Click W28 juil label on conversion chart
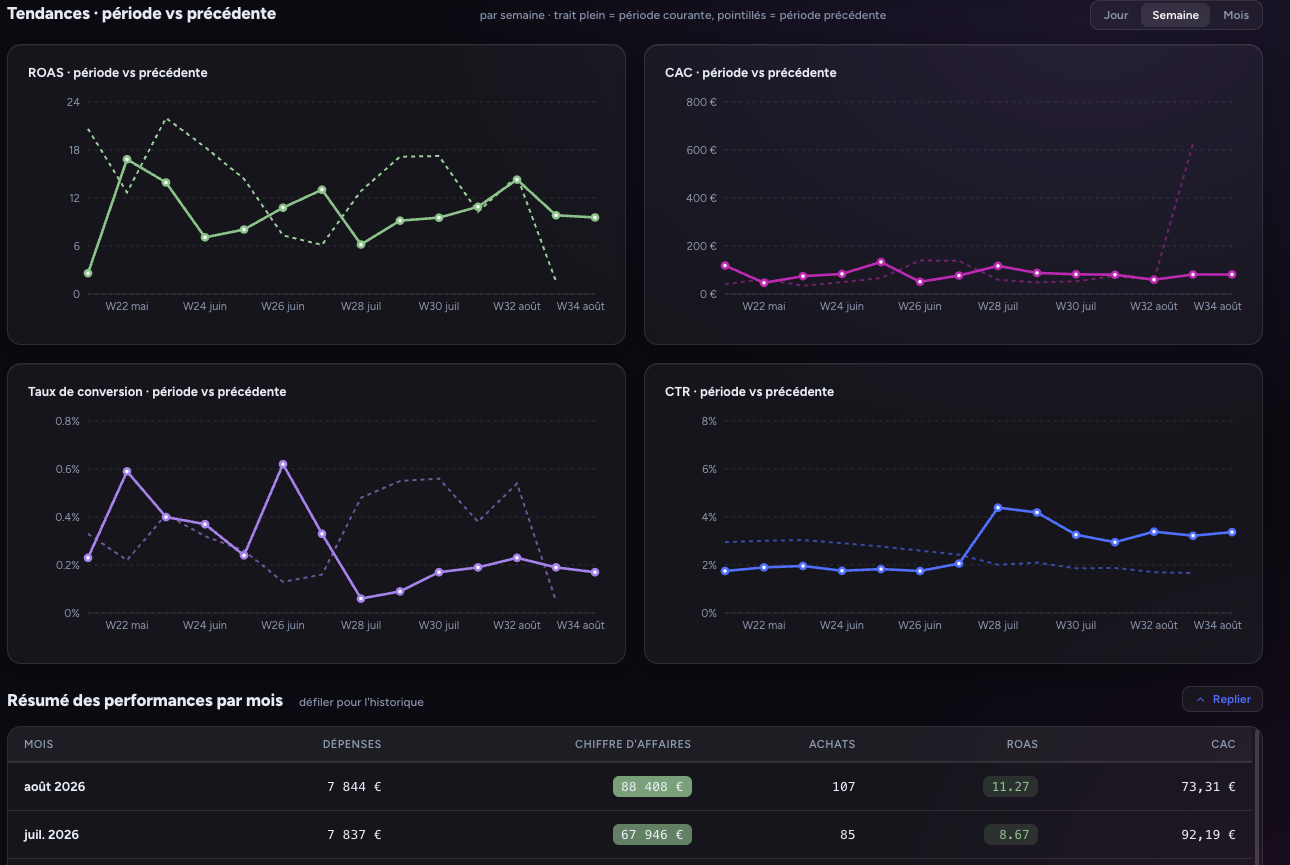Screen dimensions: 1290x865 [360, 625]
